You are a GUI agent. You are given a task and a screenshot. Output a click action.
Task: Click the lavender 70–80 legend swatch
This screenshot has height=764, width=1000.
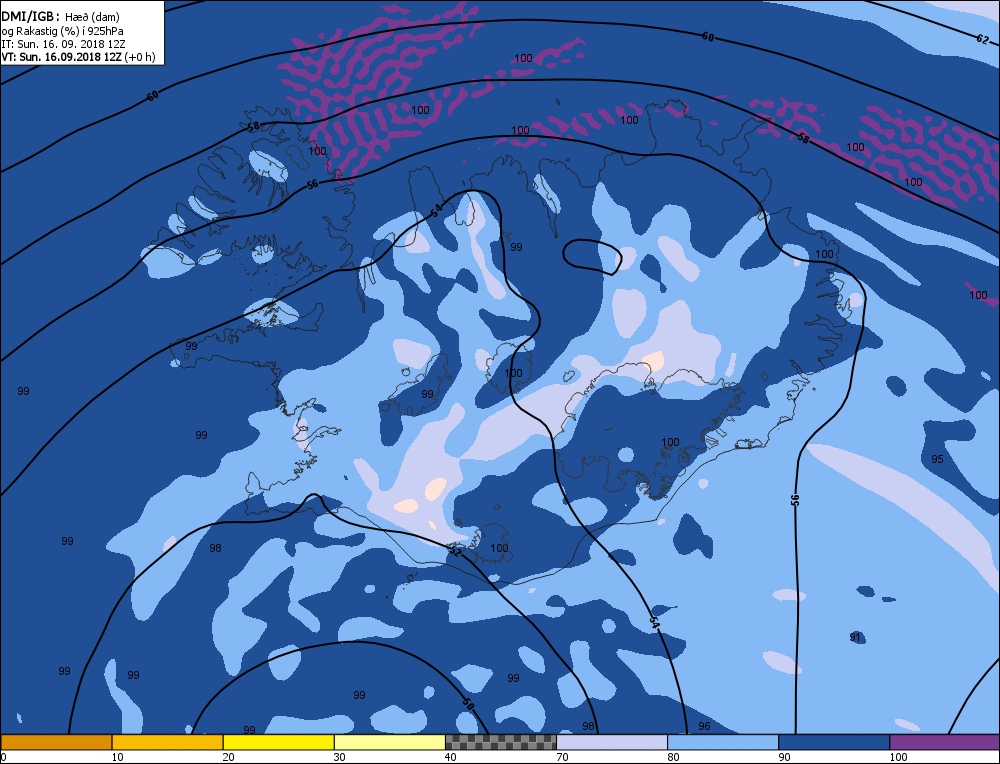[x=612, y=742]
